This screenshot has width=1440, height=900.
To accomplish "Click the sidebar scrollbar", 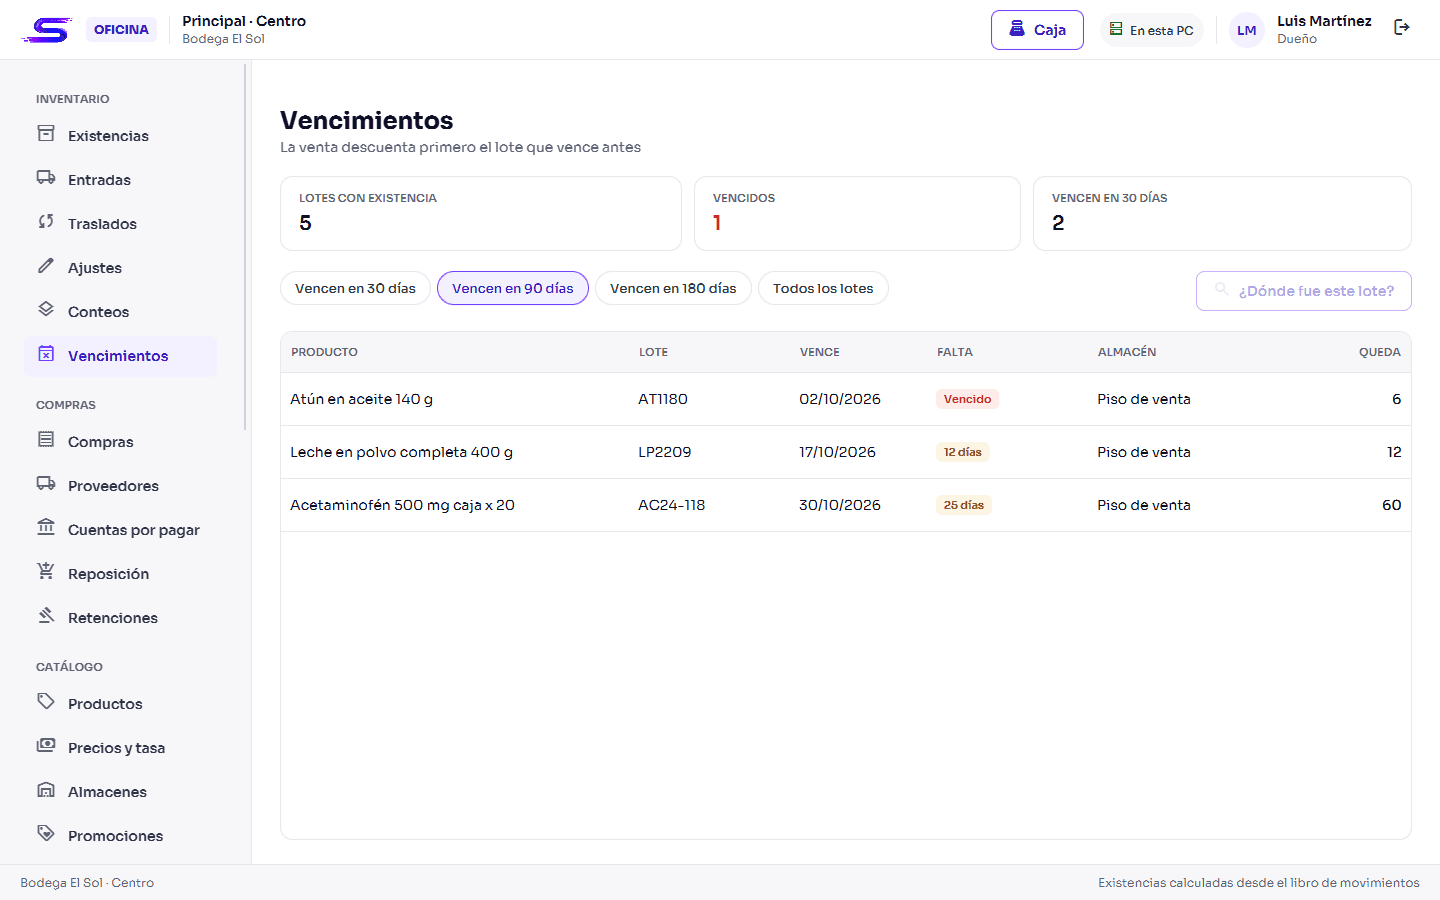I will [245, 247].
